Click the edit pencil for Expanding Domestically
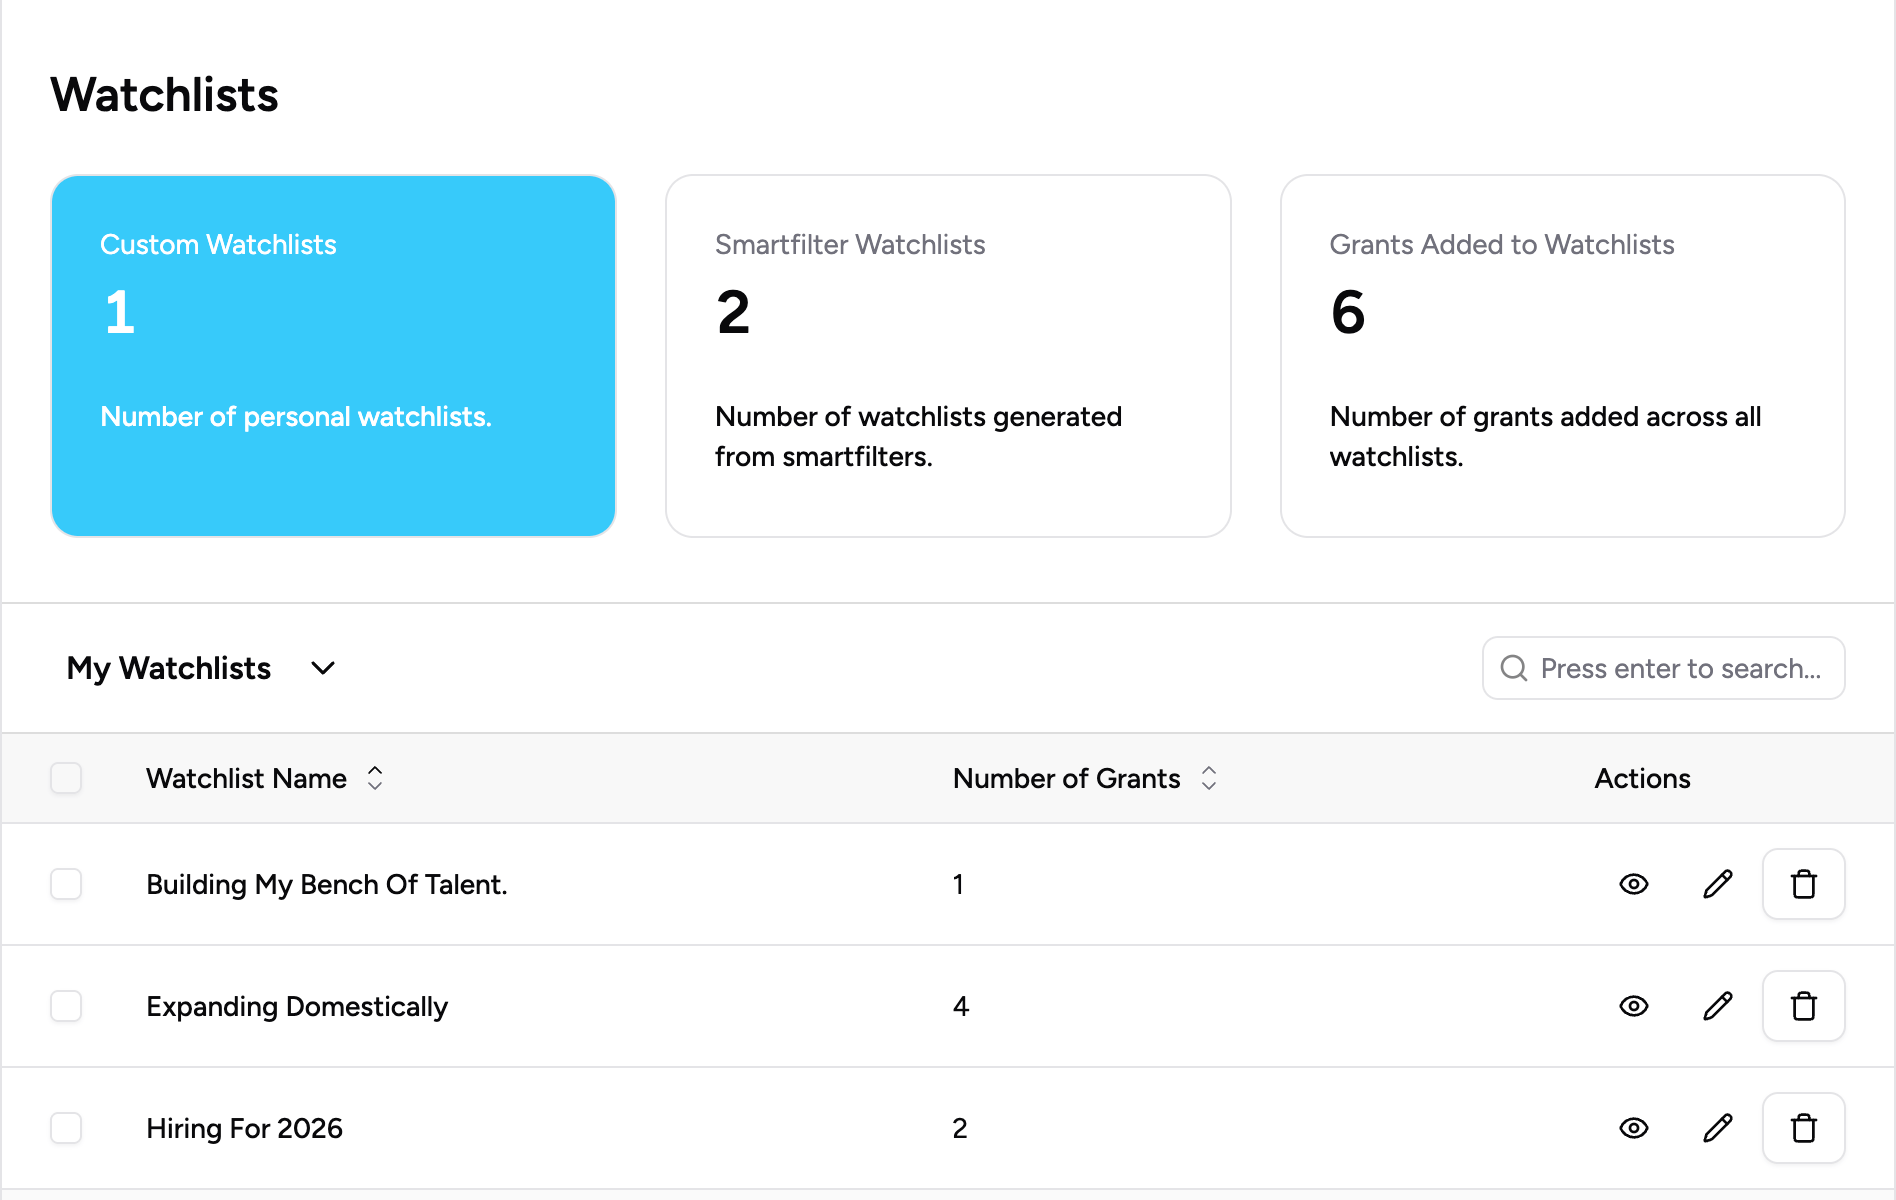This screenshot has height=1200, width=1896. (x=1717, y=1006)
